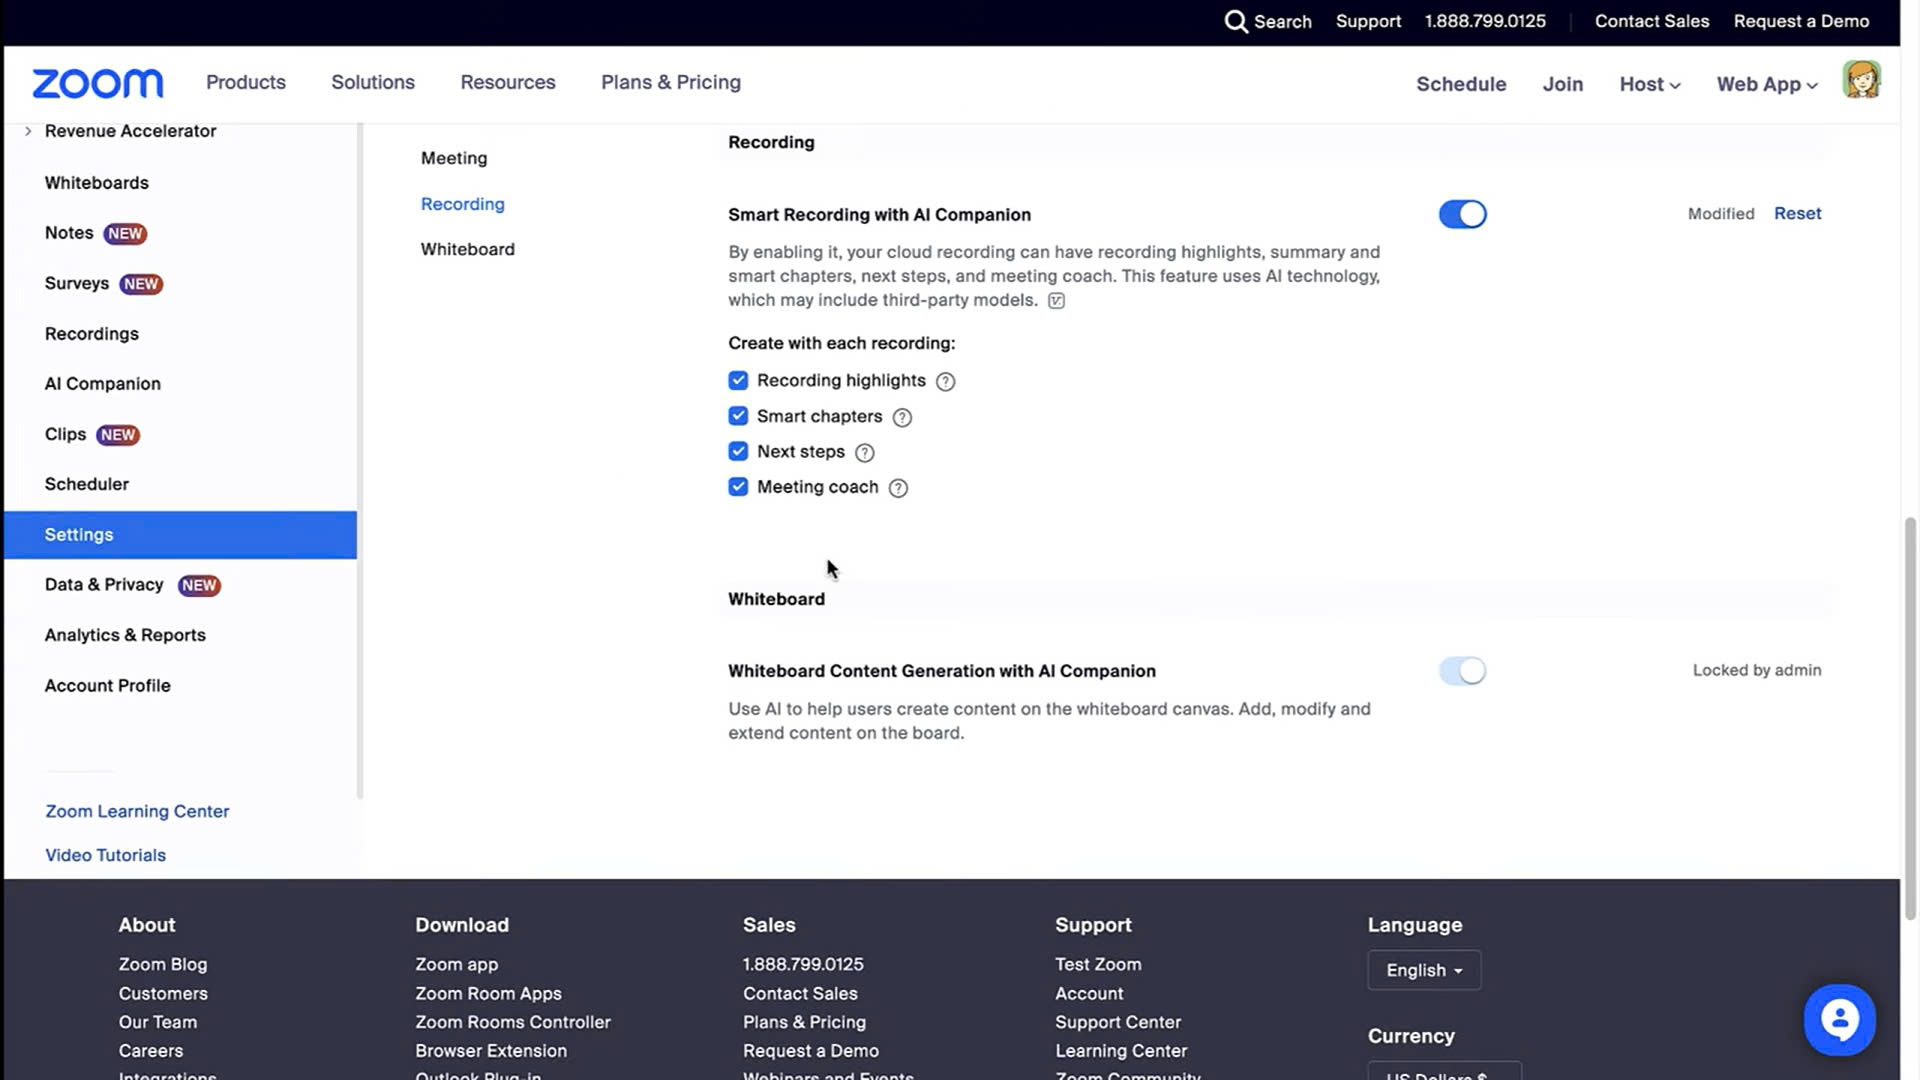The height and width of the screenshot is (1080, 1920).
Task: Click help icon beside Smart chapters
Action: 902,417
